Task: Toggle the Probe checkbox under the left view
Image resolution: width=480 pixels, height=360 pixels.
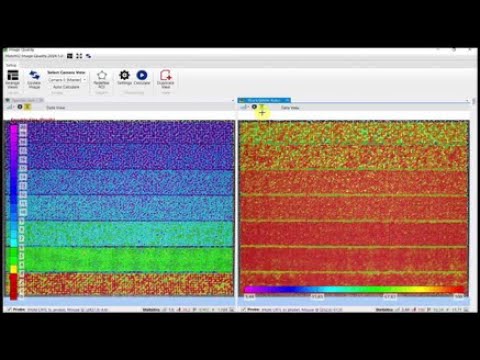Action: (x=9, y=310)
